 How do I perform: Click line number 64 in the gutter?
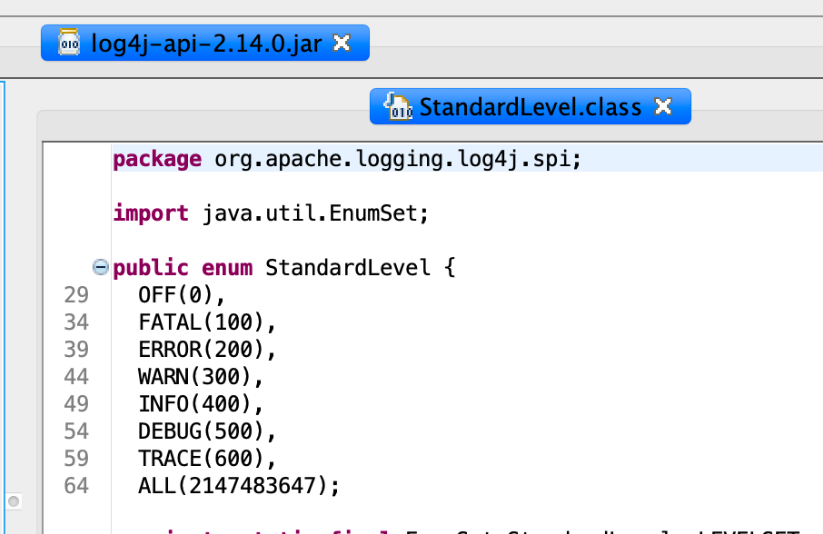pyautogui.click(x=76, y=486)
